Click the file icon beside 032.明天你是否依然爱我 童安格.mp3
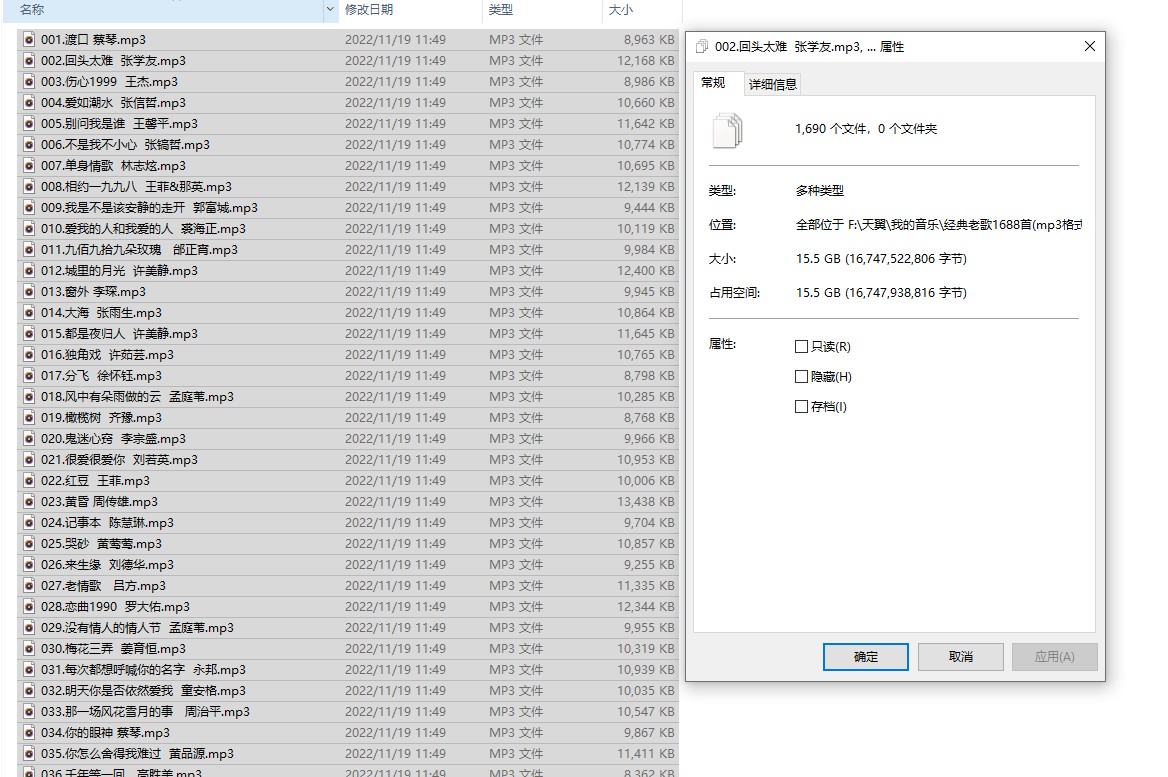The height and width of the screenshot is (777, 1168). (29, 691)
